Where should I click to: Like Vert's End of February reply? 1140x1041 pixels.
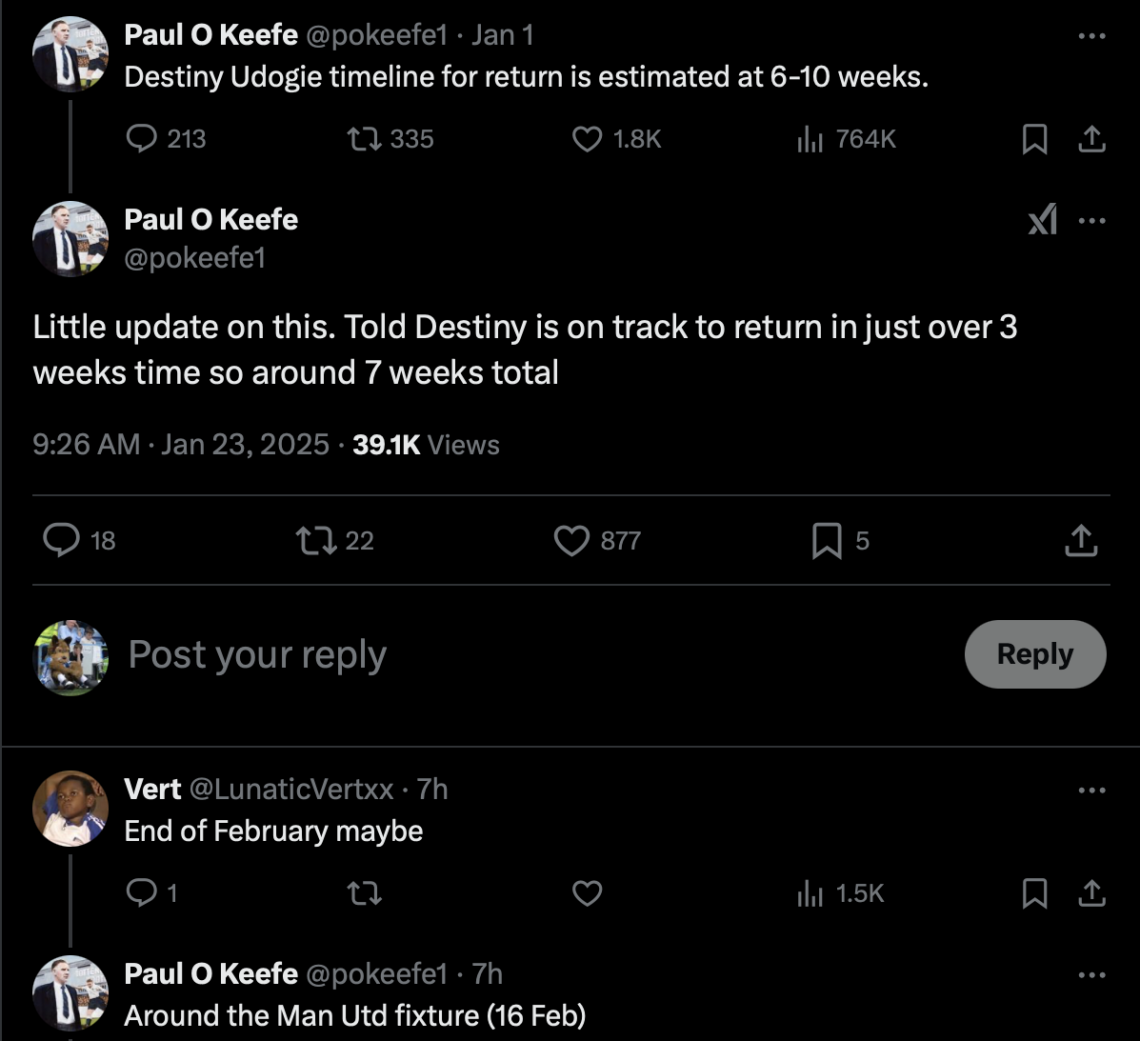pyautogui.click(x=587, y=893)
